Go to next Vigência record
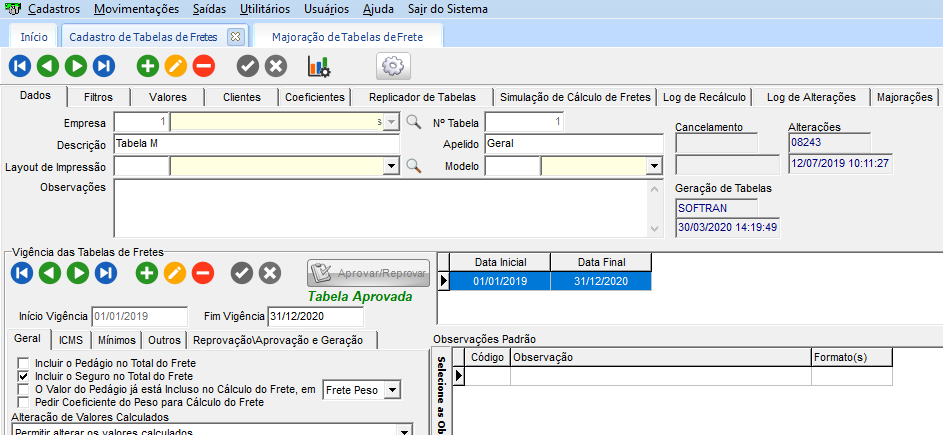Viewport: 943px width, 435px height. pyautogui.click(x=78, y=273)
